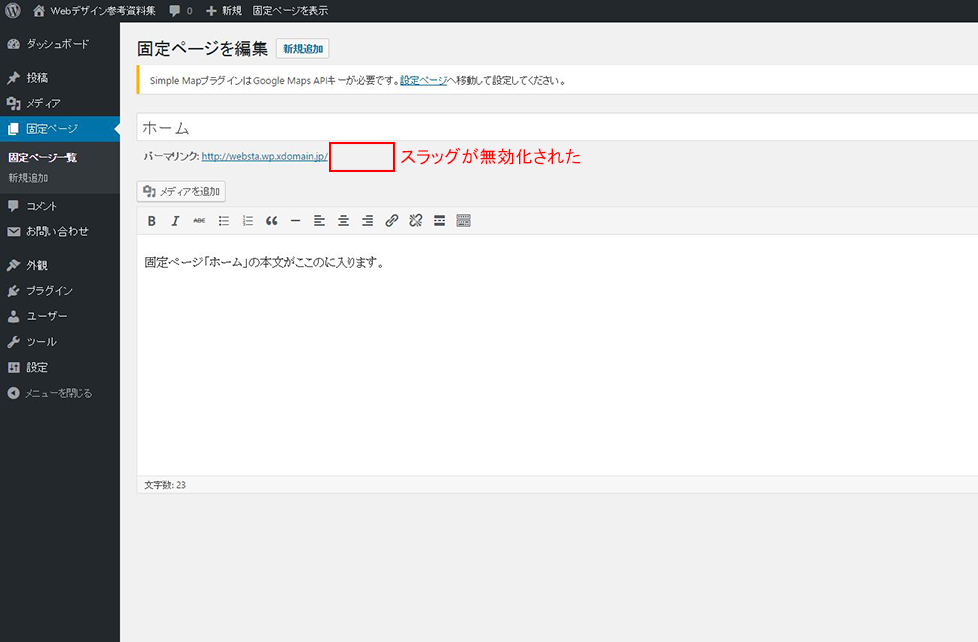Click the 新規追加 button beside the page heading
This screenshot has width=978, height=642.
pos(302,49)
